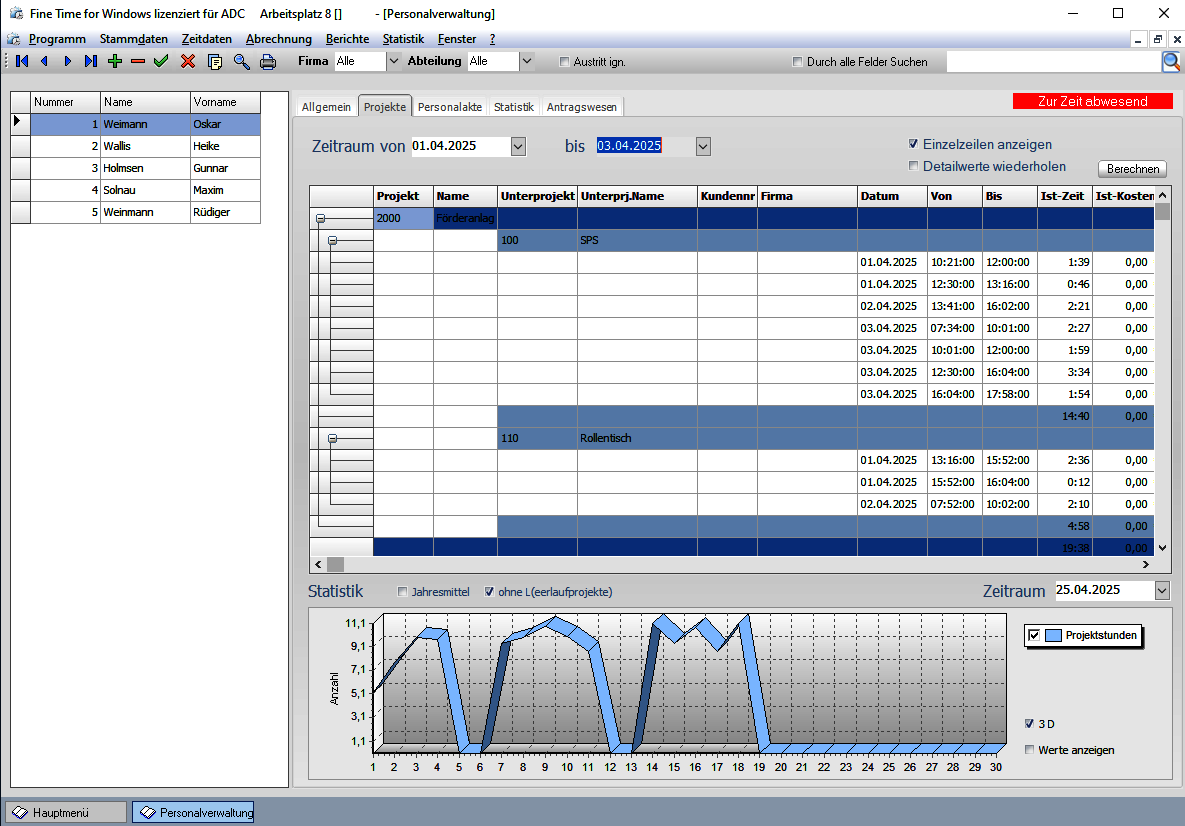Image resolution: width=1185 pixels, height=826 pixels.
Task: Collapse project 2000 tree node
Action: [x=320, y=218]
